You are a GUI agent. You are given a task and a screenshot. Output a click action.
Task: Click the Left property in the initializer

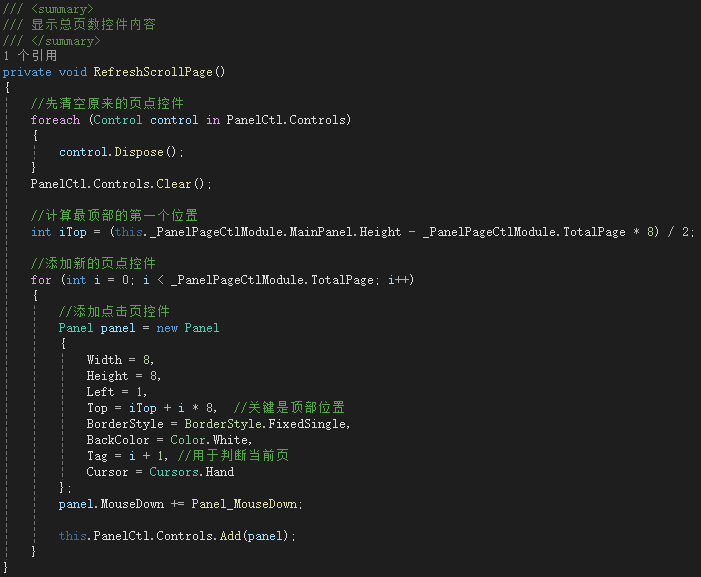pos(100,392)
